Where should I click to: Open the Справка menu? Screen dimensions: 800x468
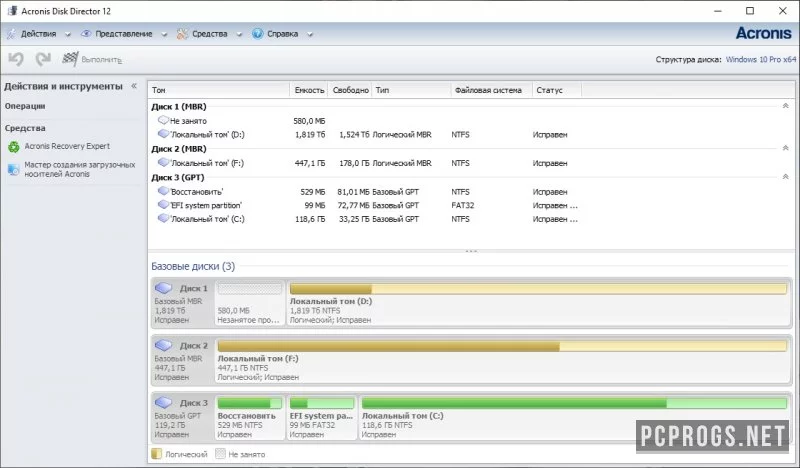[282, 34]
